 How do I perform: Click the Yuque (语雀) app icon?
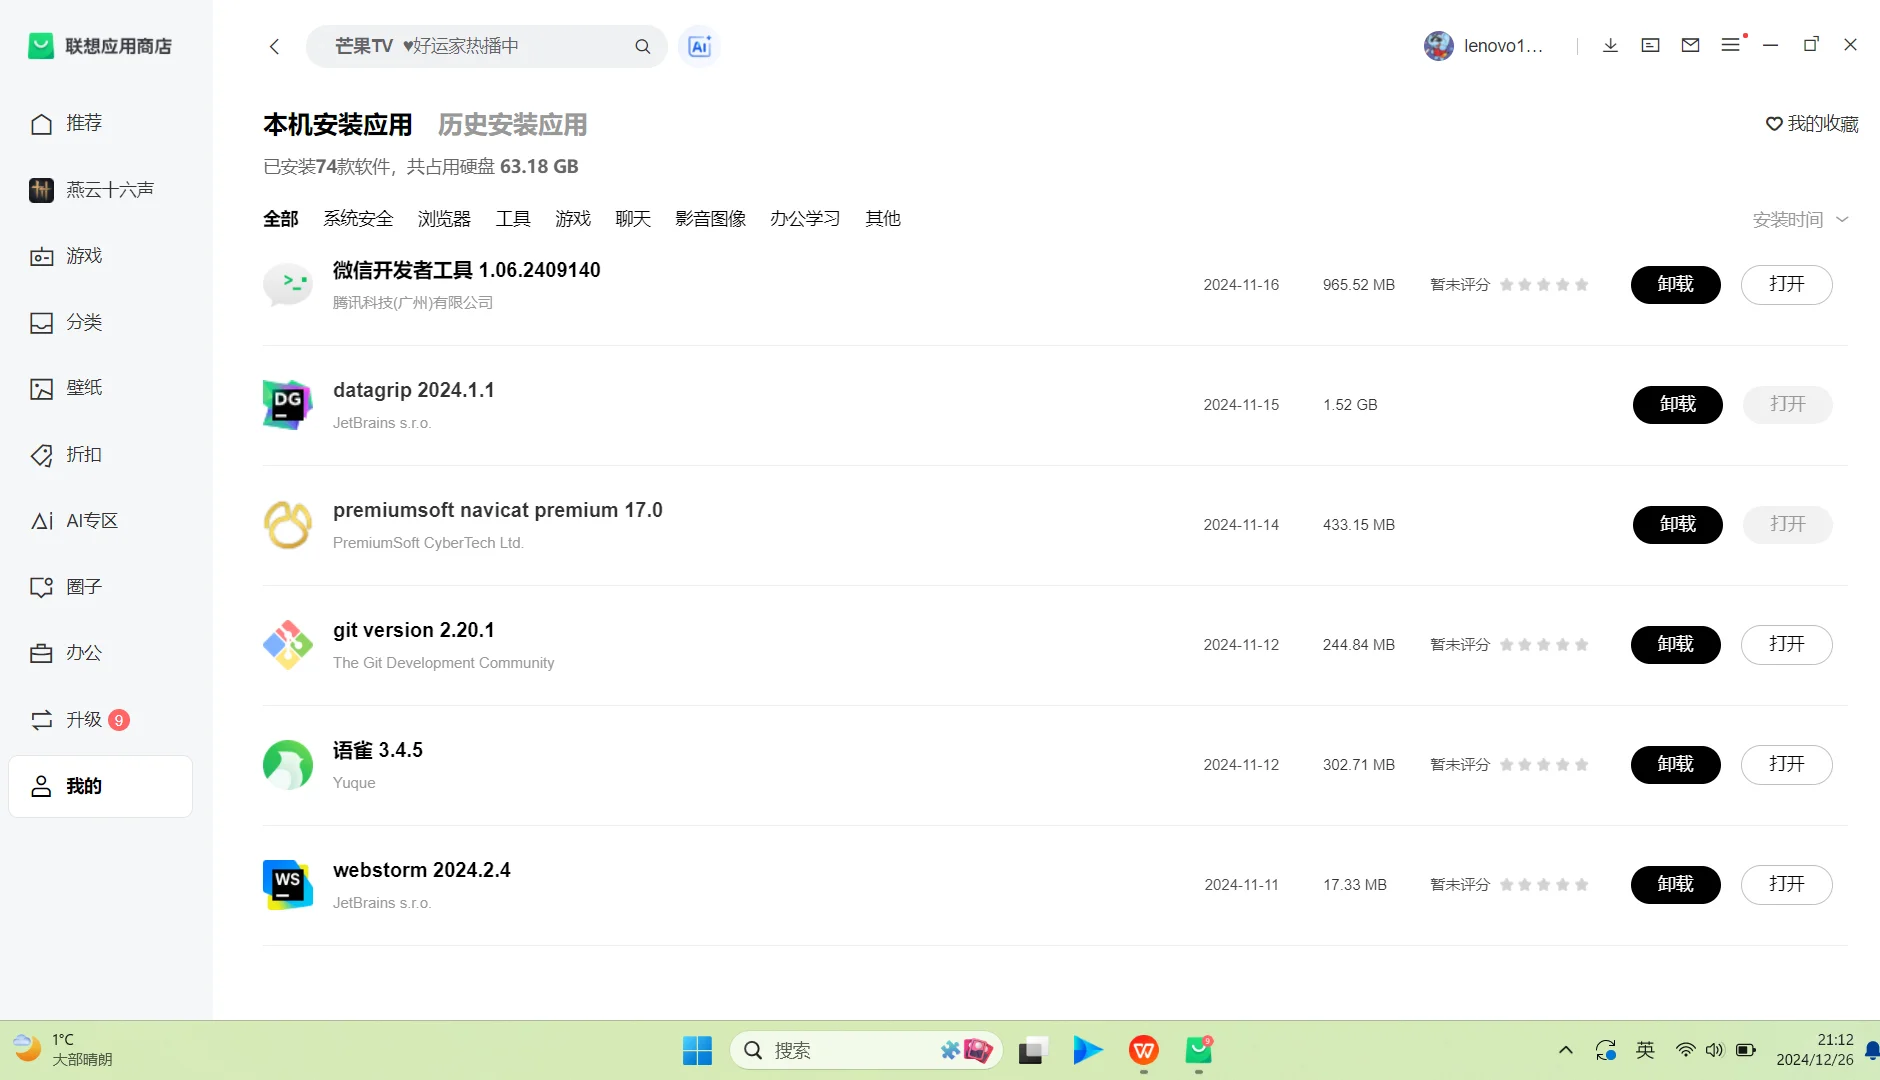click(x=288, y=765)
